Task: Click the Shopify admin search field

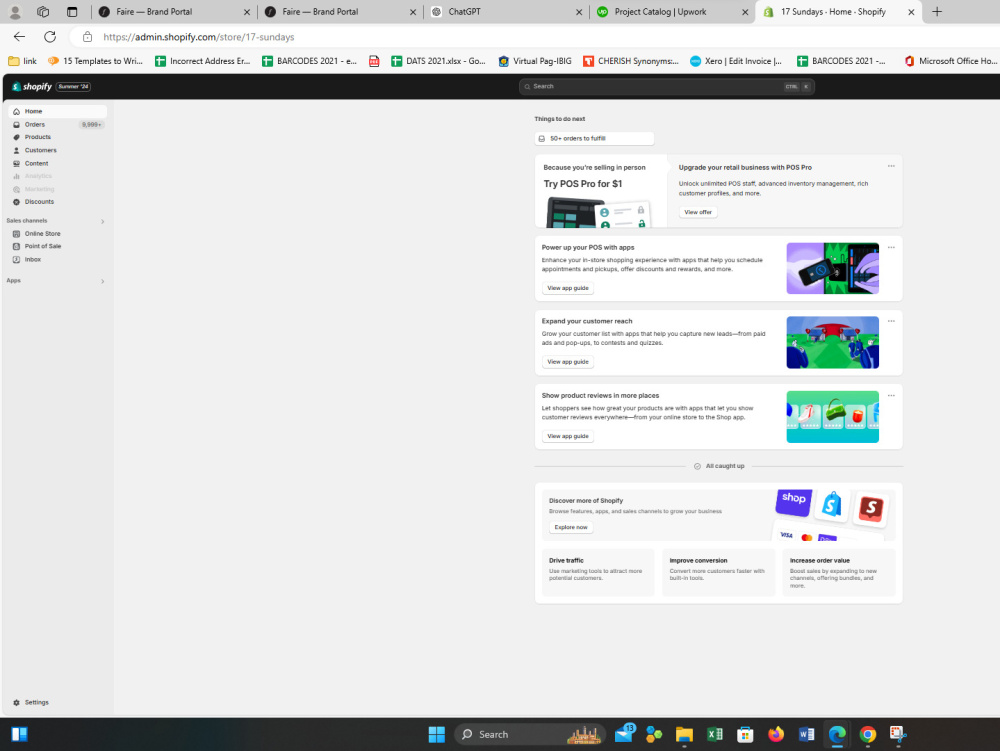Action: [666, 87]
